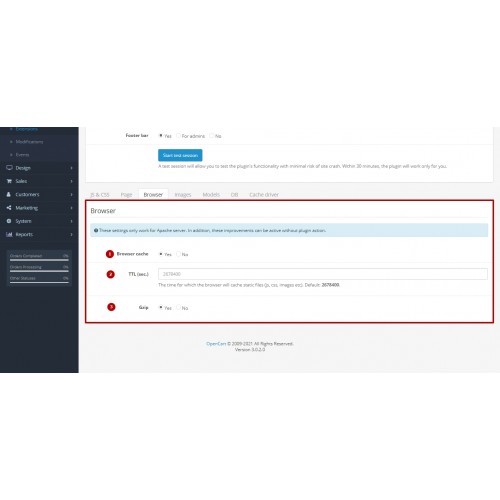Expand the Marketing menu chevron
Image resolution: width=500 pixels, height=500 pixels.
point(71,208)
